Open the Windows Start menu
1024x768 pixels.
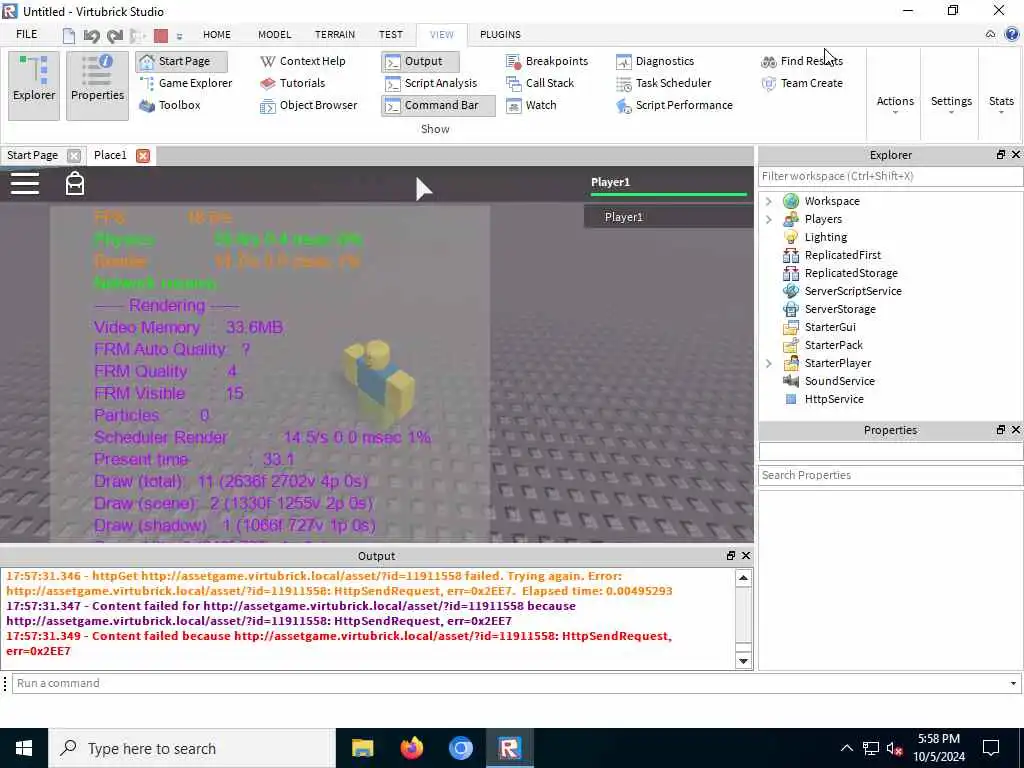pyautogui.click(x=24, y=748)
